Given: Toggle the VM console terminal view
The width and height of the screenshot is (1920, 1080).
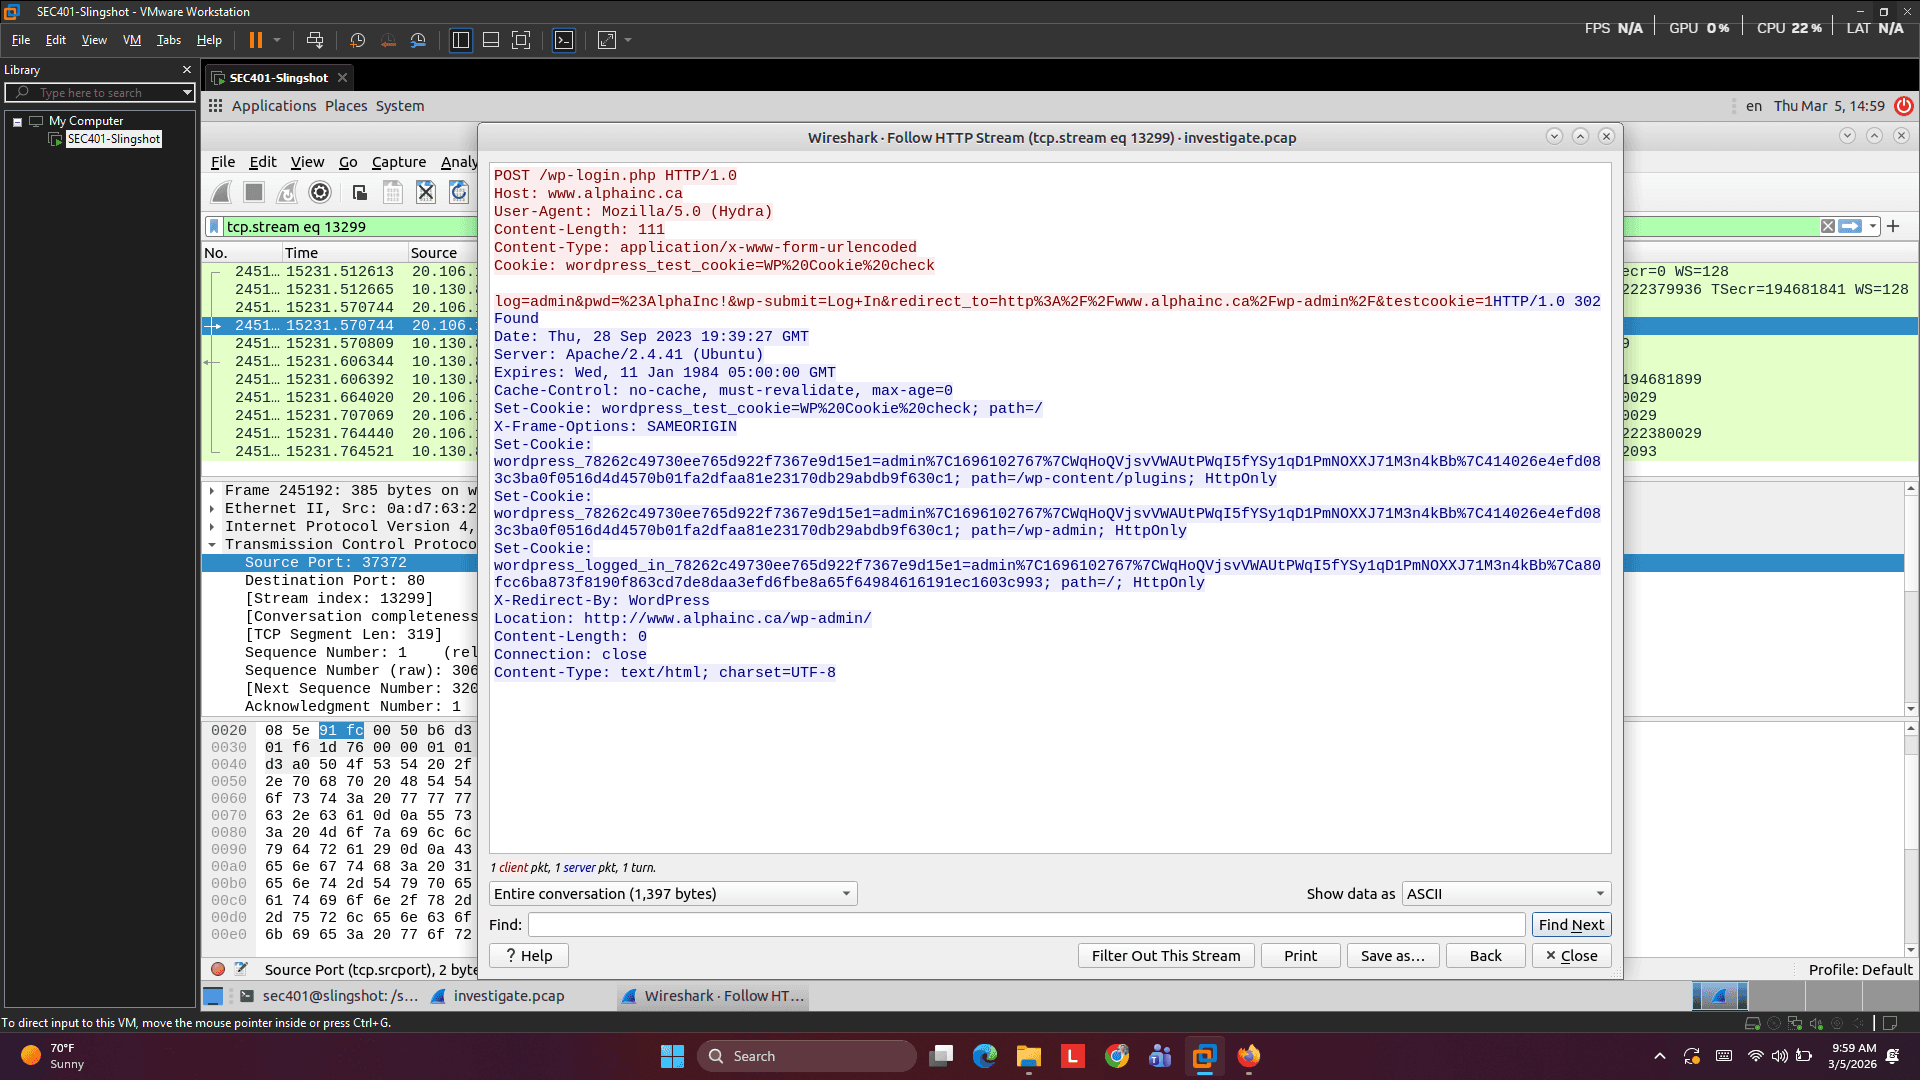Looking at the screenshot, I should tap(564, 41).
